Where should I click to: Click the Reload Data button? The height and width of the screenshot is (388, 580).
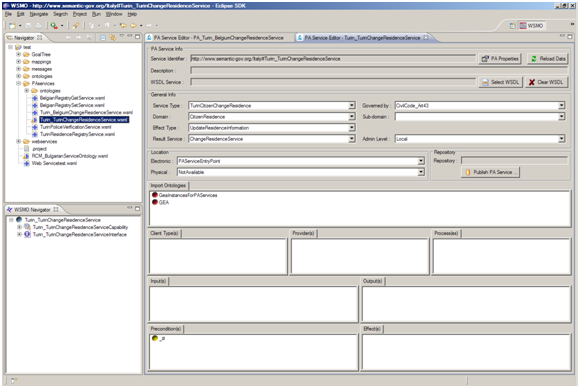548,58
